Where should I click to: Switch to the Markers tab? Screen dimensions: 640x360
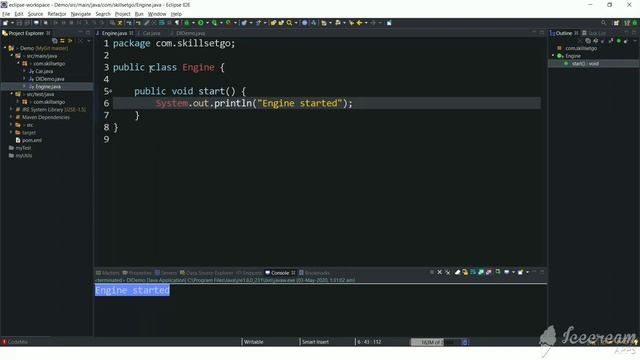108,273
